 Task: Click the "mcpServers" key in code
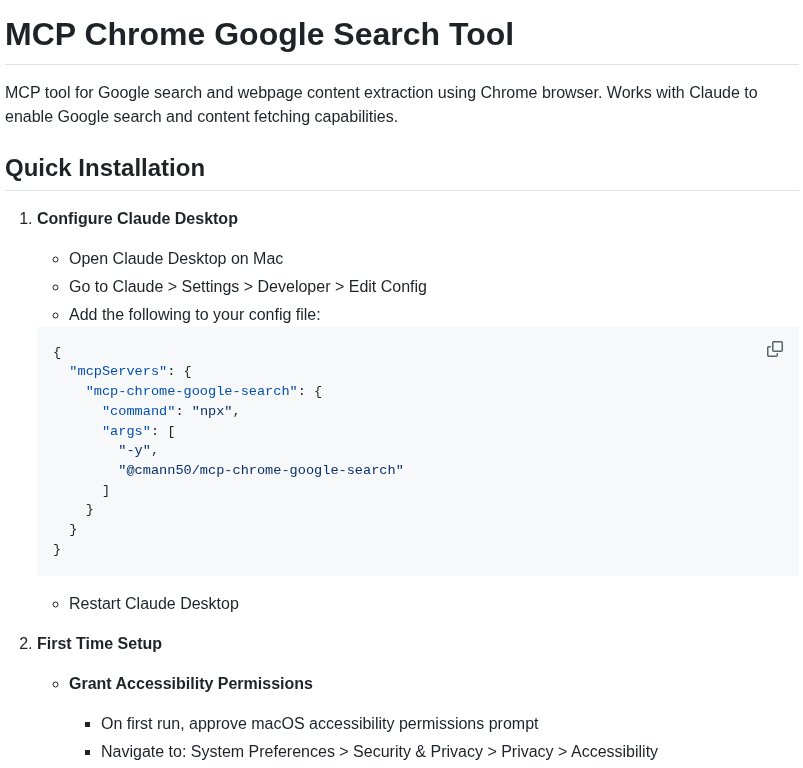118,371
